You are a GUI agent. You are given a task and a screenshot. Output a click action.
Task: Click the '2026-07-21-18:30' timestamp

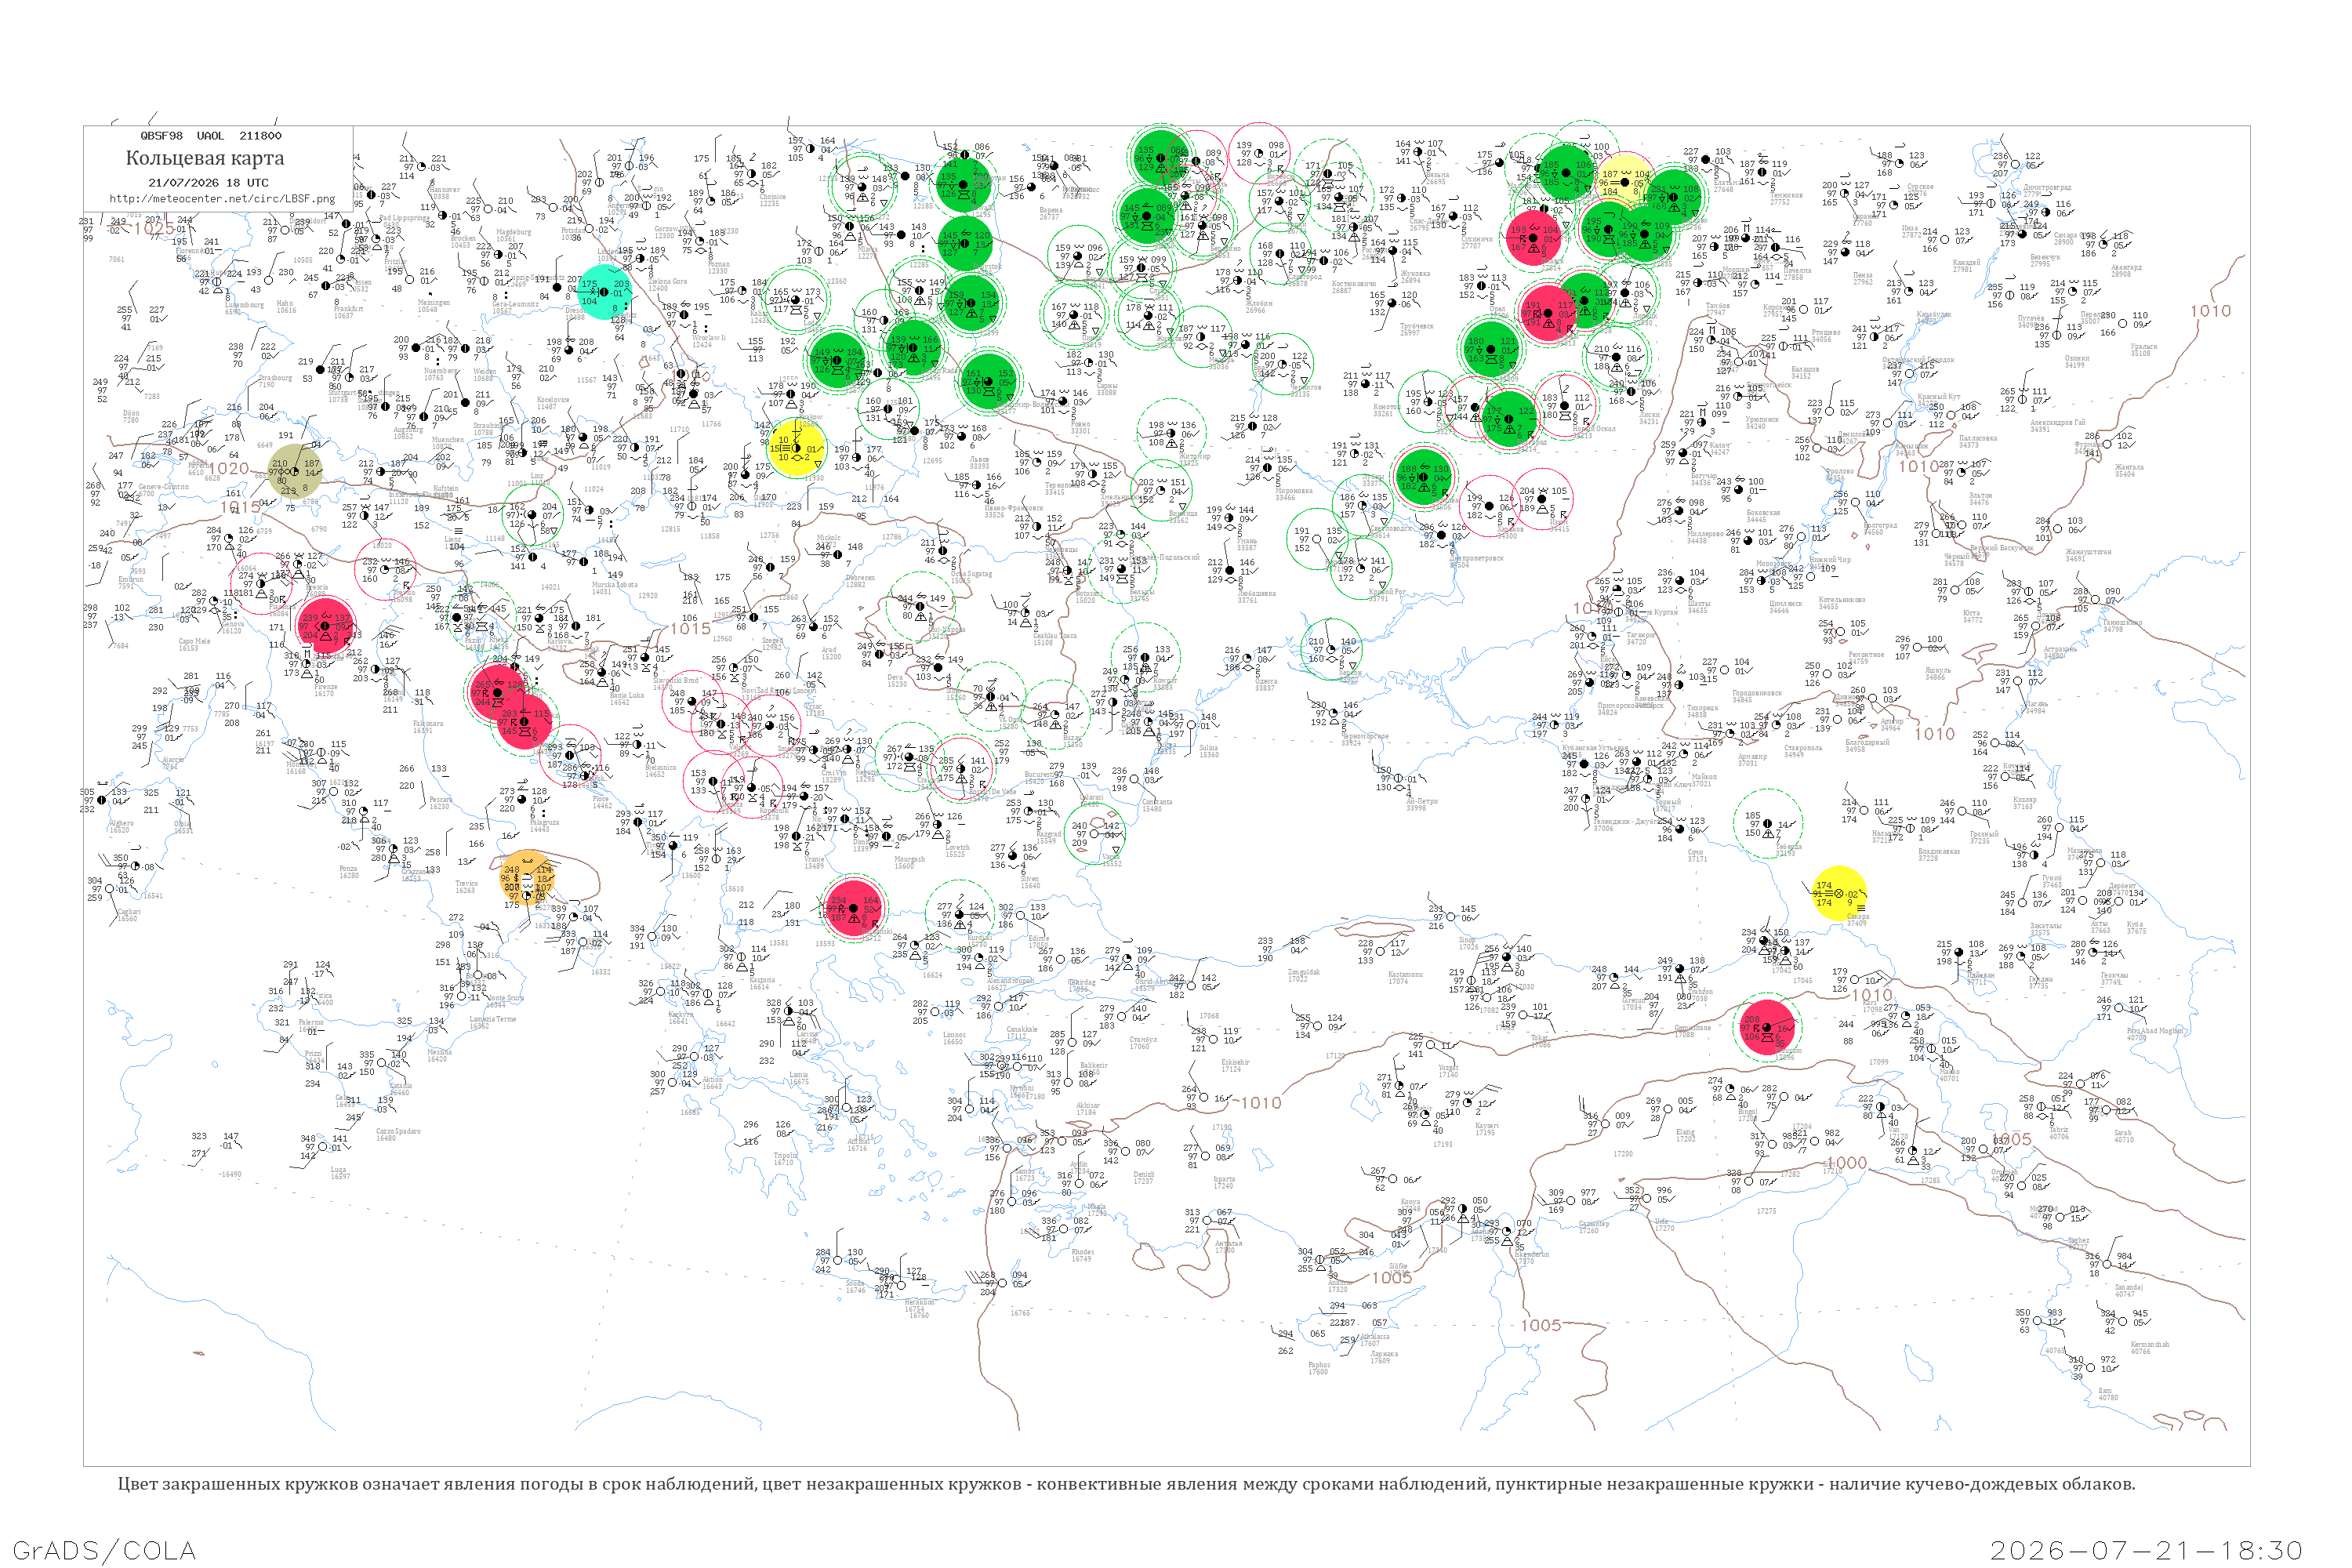pos(2147,1551)
